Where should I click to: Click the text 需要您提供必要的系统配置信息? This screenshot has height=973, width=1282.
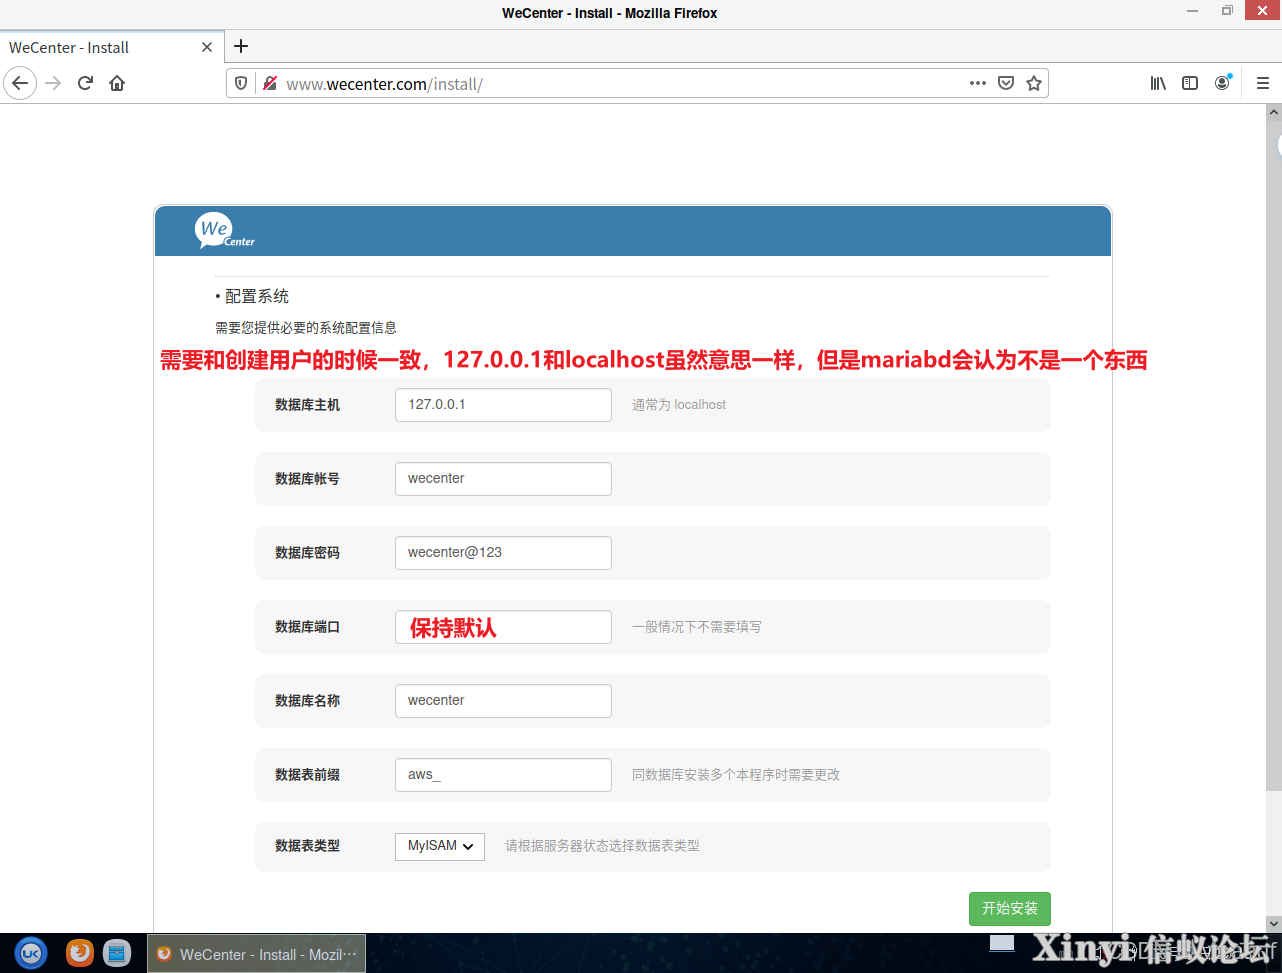[x=306, y=328]
